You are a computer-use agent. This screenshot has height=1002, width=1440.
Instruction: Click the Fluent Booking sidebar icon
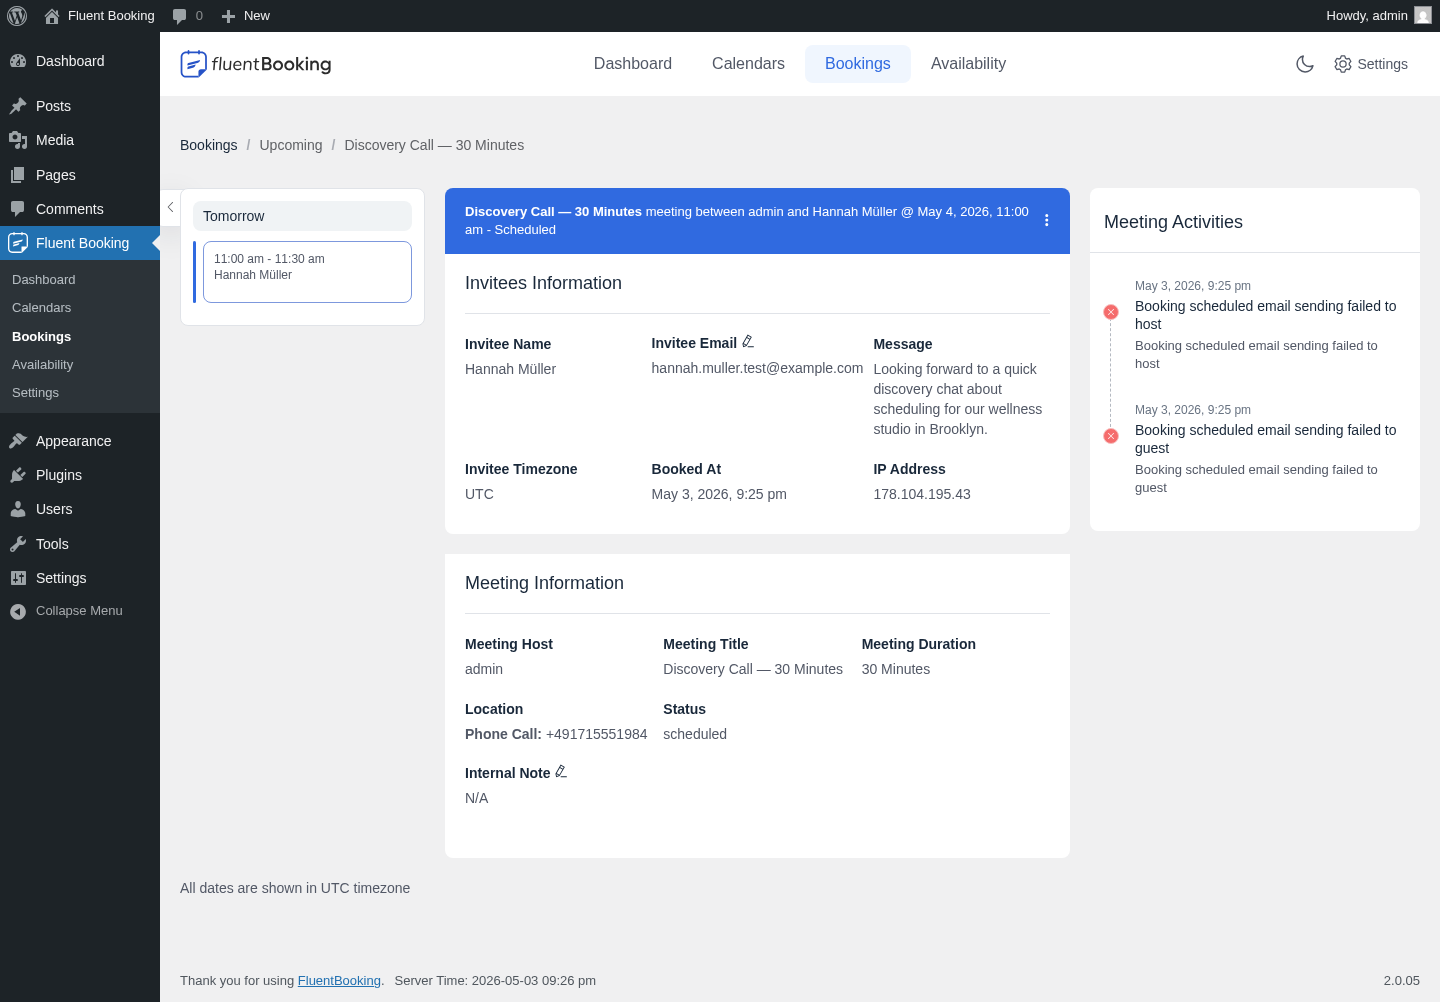click(18, 243)
